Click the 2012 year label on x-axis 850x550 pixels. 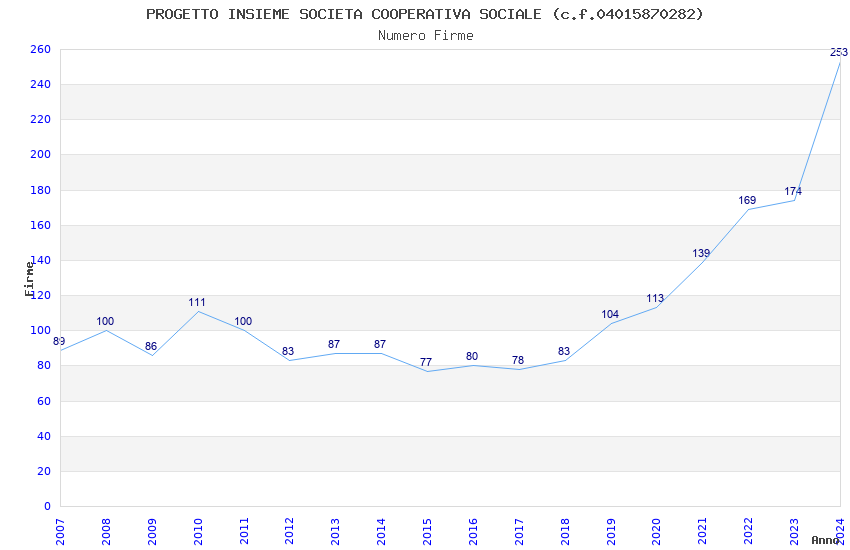[289, 532]
